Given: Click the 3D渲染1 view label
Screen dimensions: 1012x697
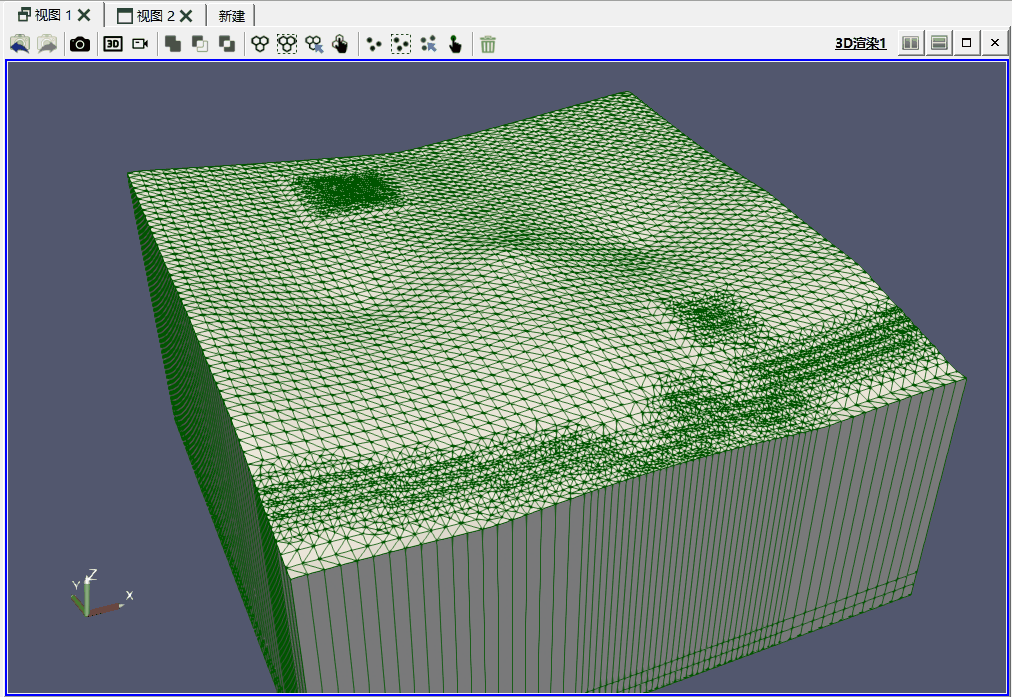Looking at the screenshot, I should (861, 43).
